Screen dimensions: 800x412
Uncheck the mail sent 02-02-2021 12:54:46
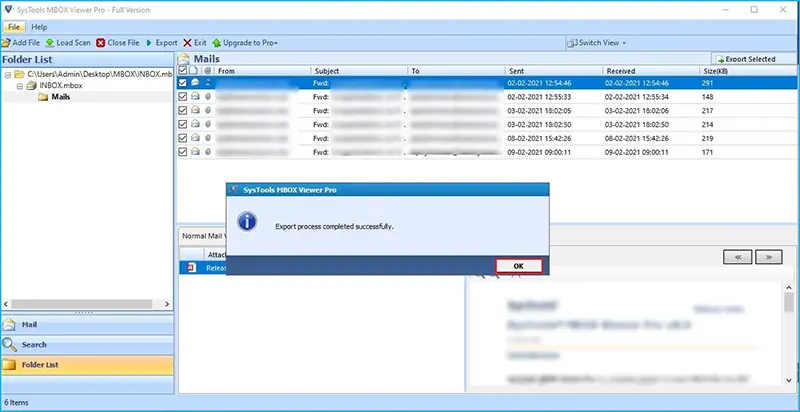pyautogui.click(x=183, y=83)
